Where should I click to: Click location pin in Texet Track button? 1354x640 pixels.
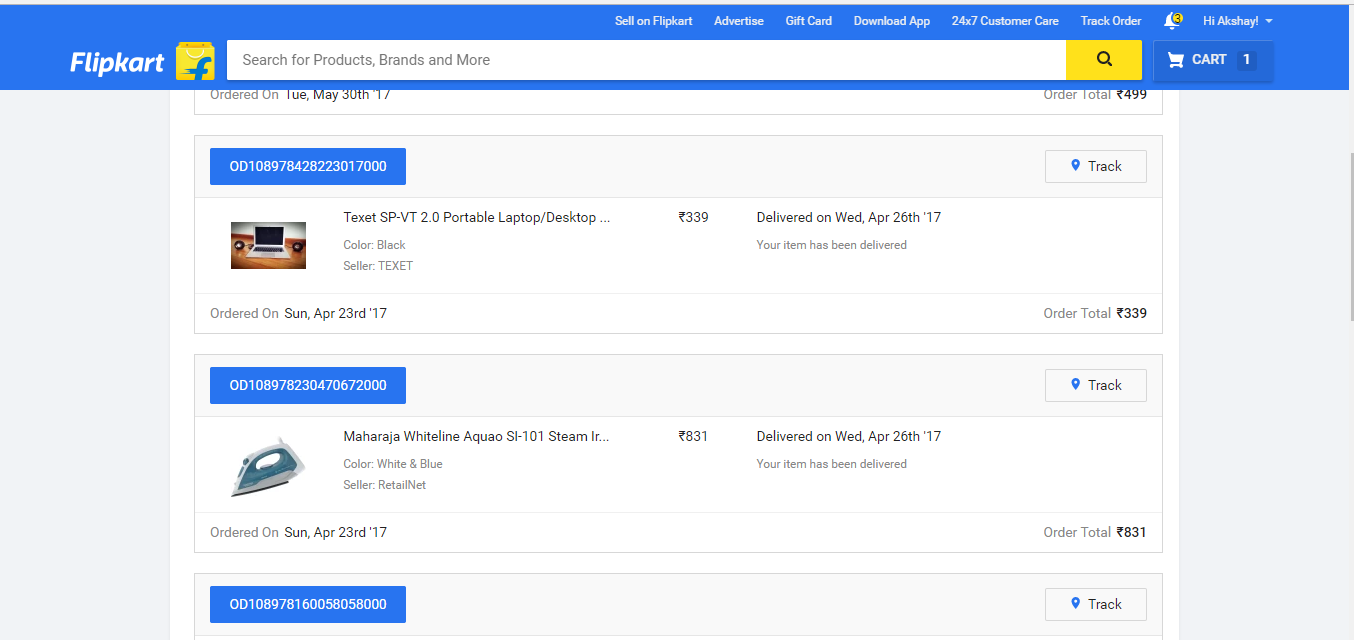[1075, 165]
